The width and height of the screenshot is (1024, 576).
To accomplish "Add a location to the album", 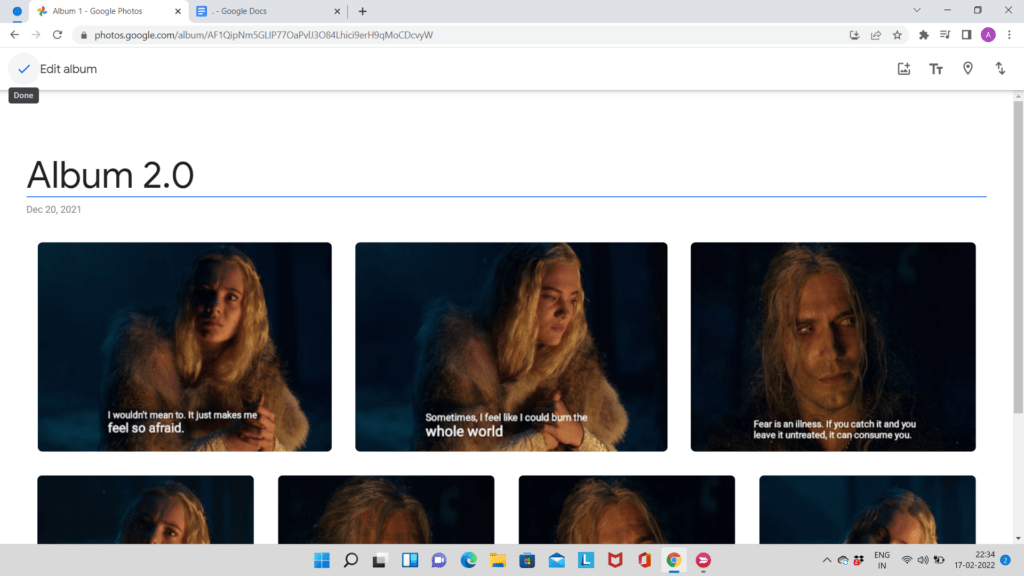I will pyautogui.click(x=968, y=68).
